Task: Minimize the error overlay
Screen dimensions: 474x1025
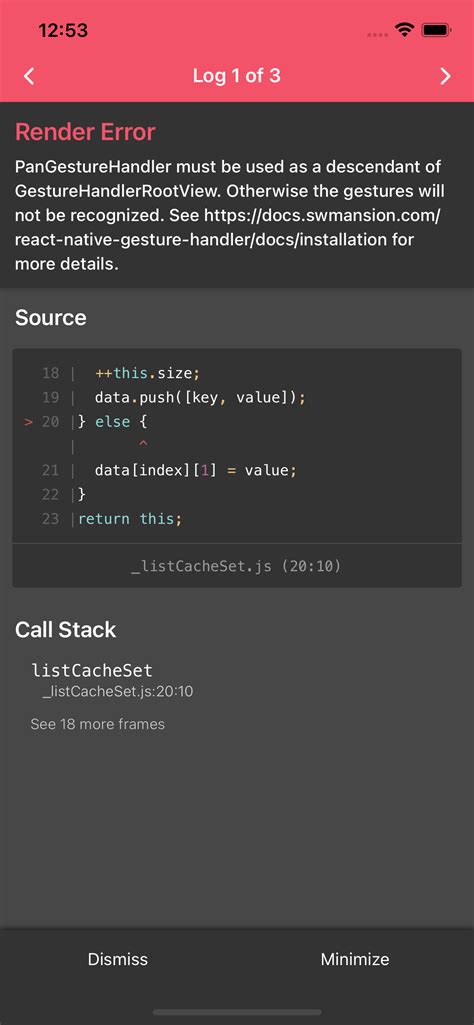Action: tap(355, 959)
